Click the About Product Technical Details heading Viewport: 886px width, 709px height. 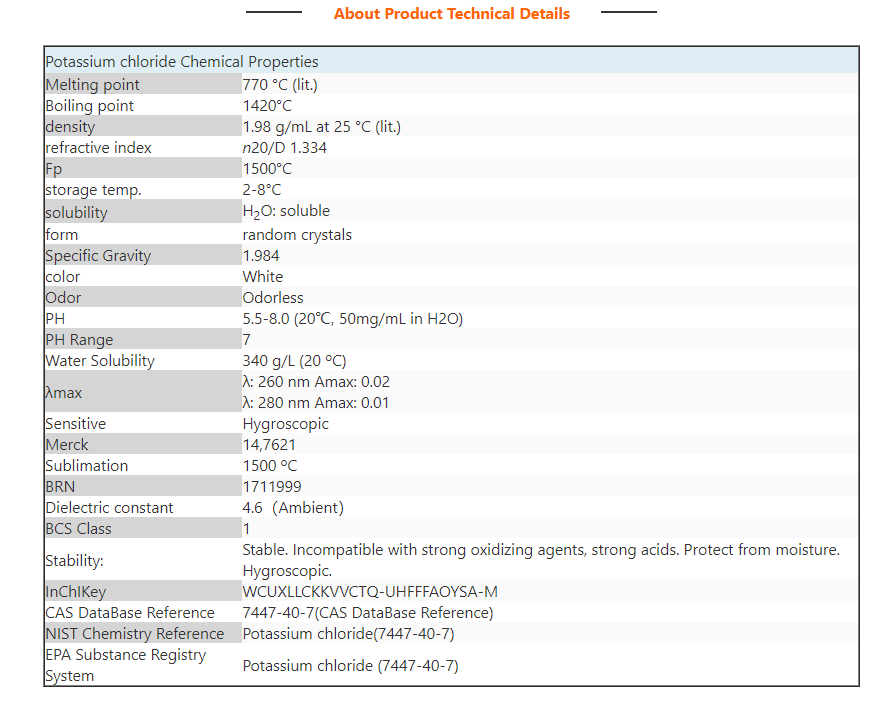point(451,14)
